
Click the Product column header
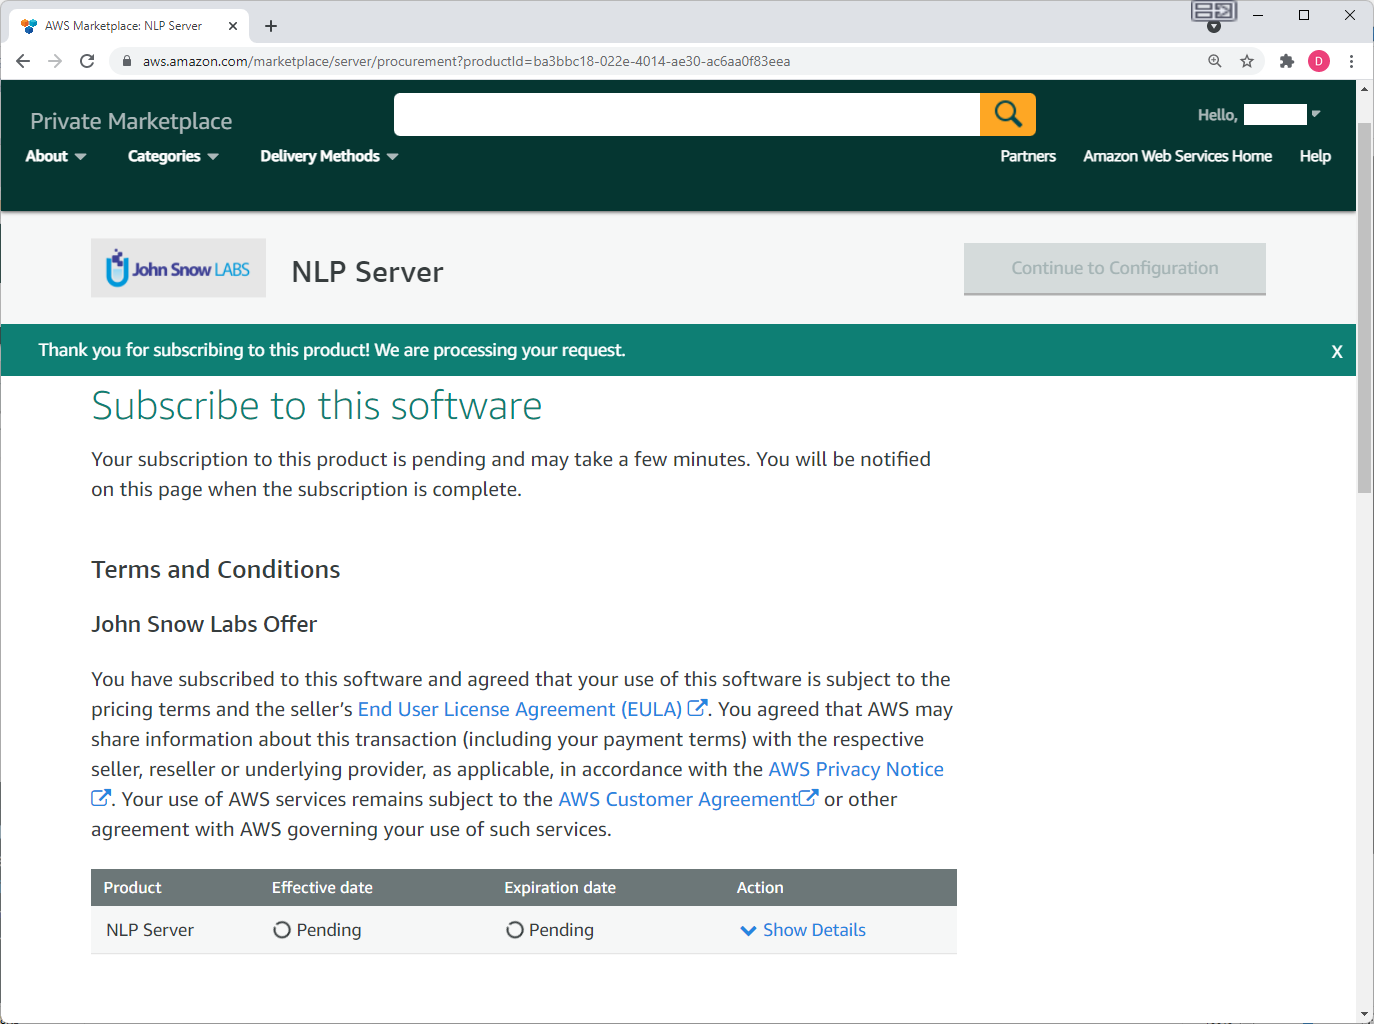(132, 887)
